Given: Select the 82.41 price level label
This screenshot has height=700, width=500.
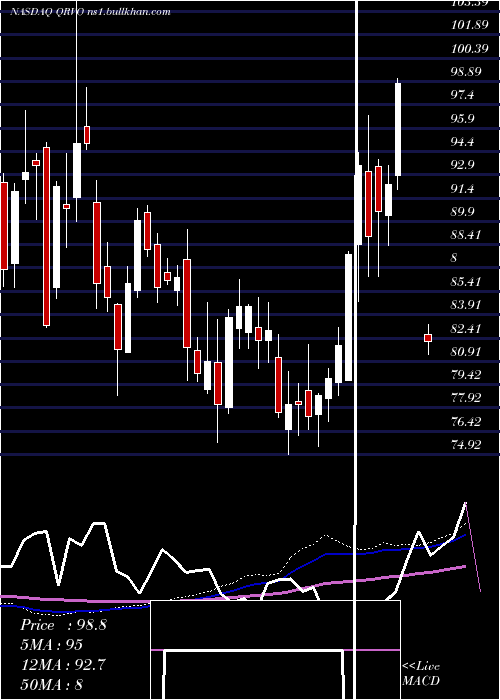Looking at the screenshot, I should tap(467, 329).
